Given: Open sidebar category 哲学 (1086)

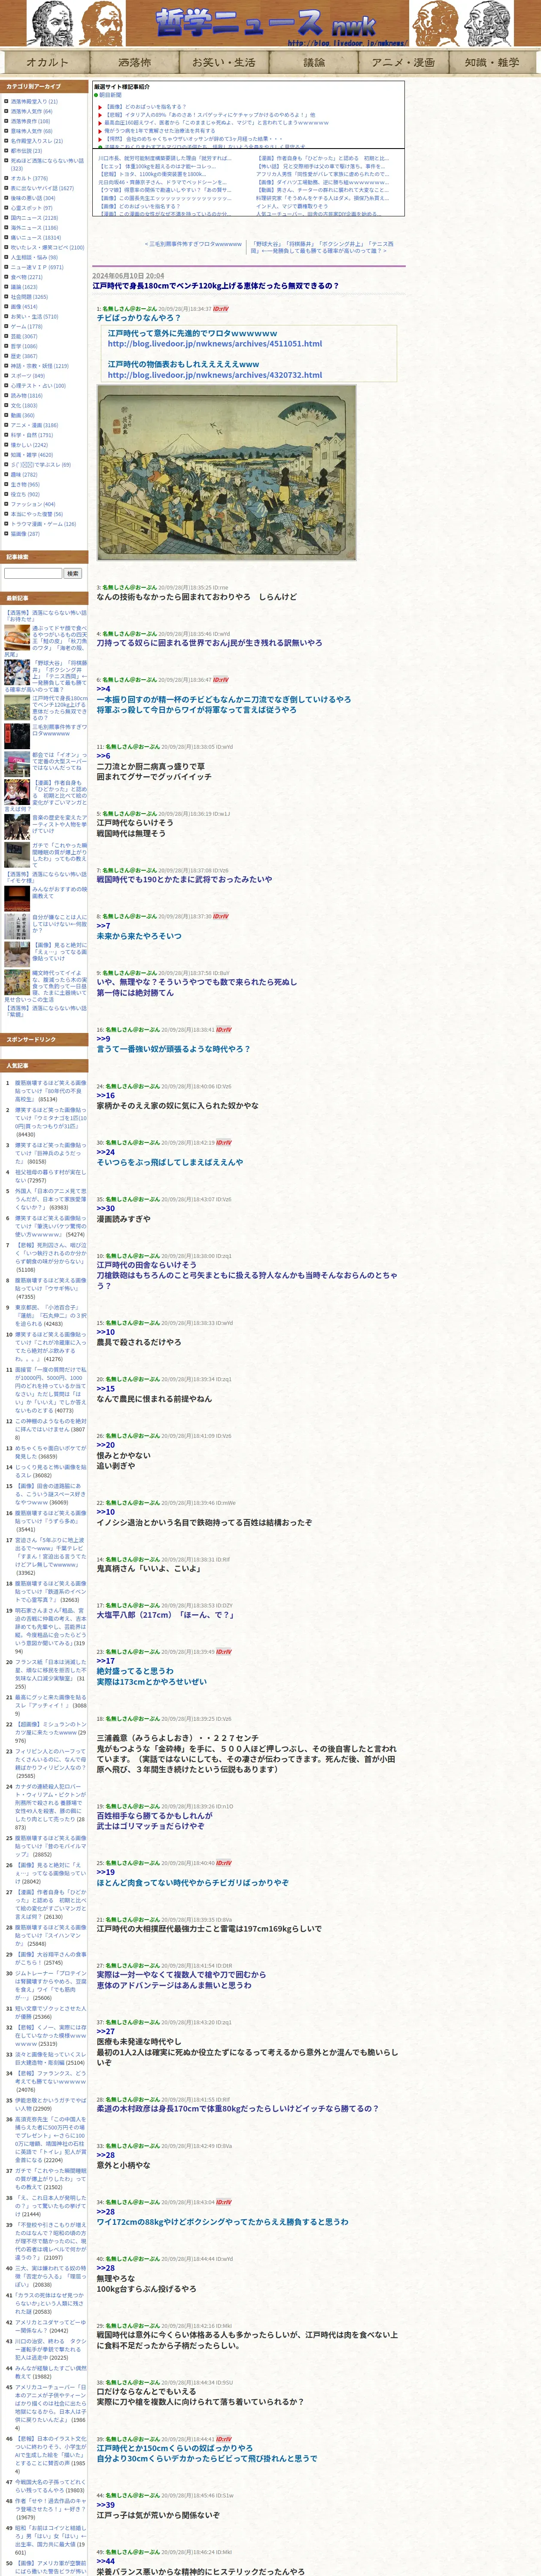Looking at the screenshot, I should click(x=24, y=346).
